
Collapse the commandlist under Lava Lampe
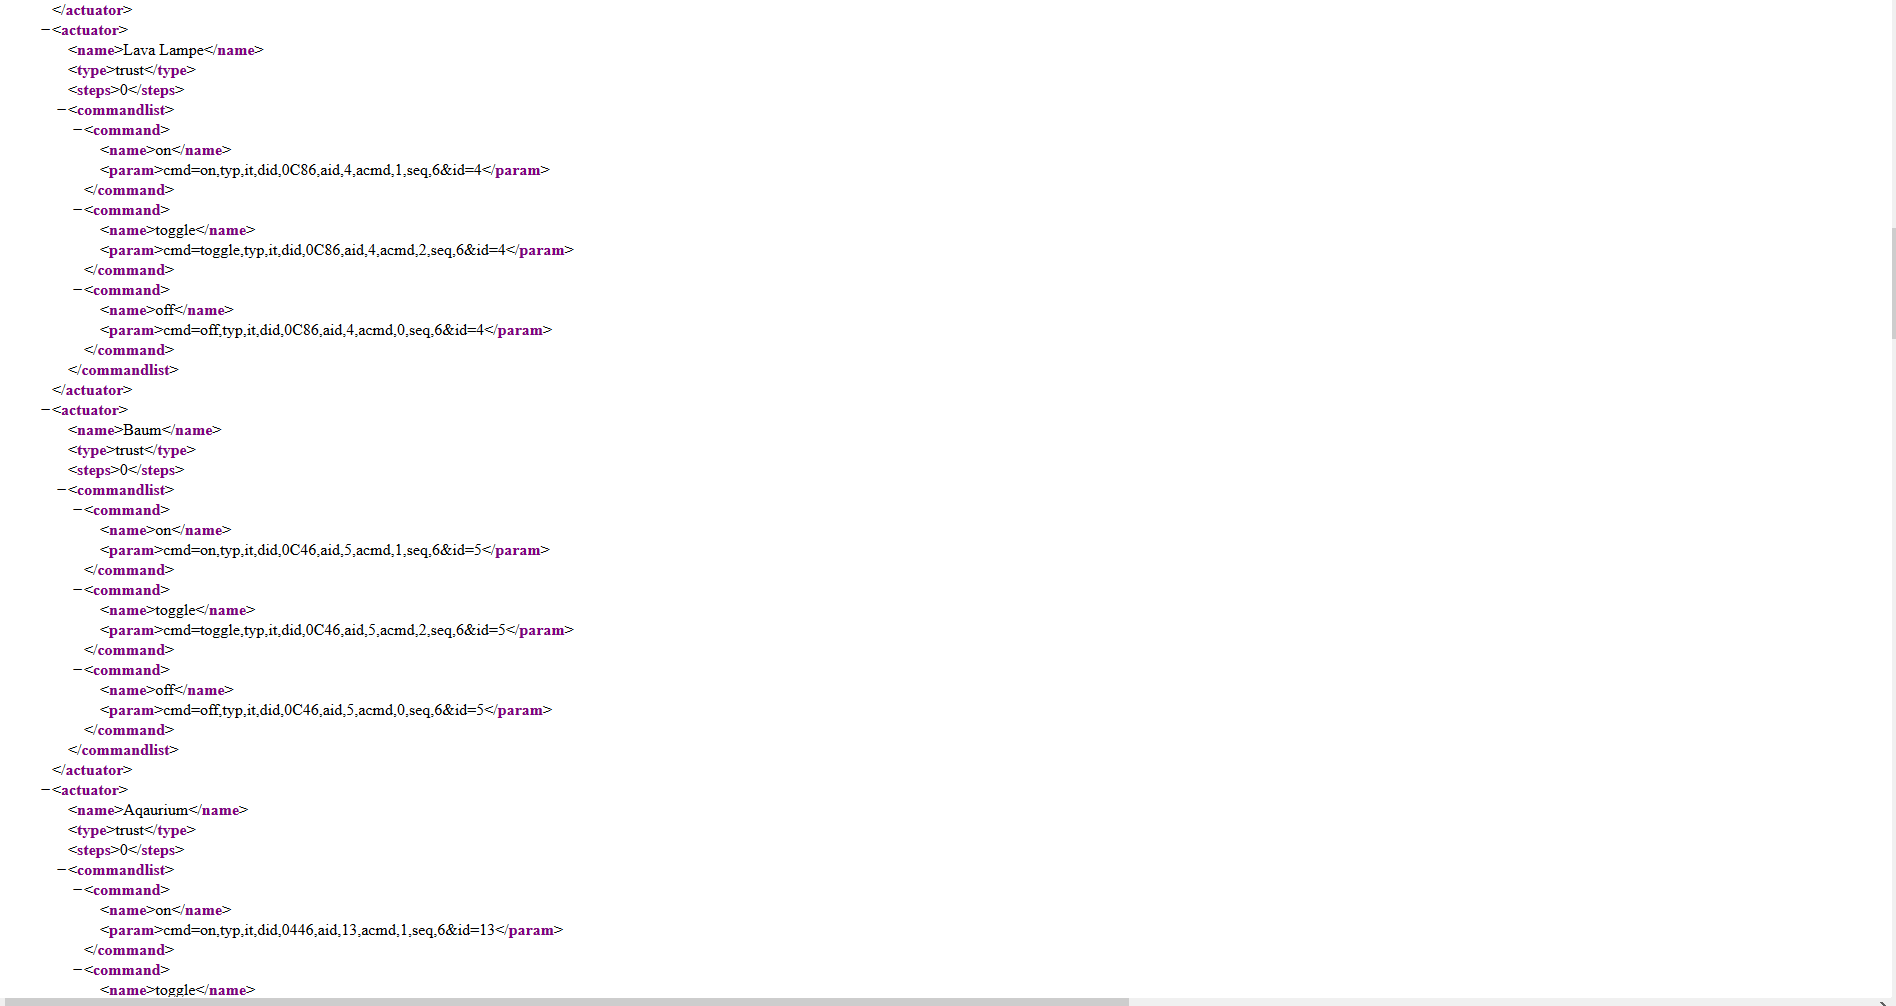point(62,110)
